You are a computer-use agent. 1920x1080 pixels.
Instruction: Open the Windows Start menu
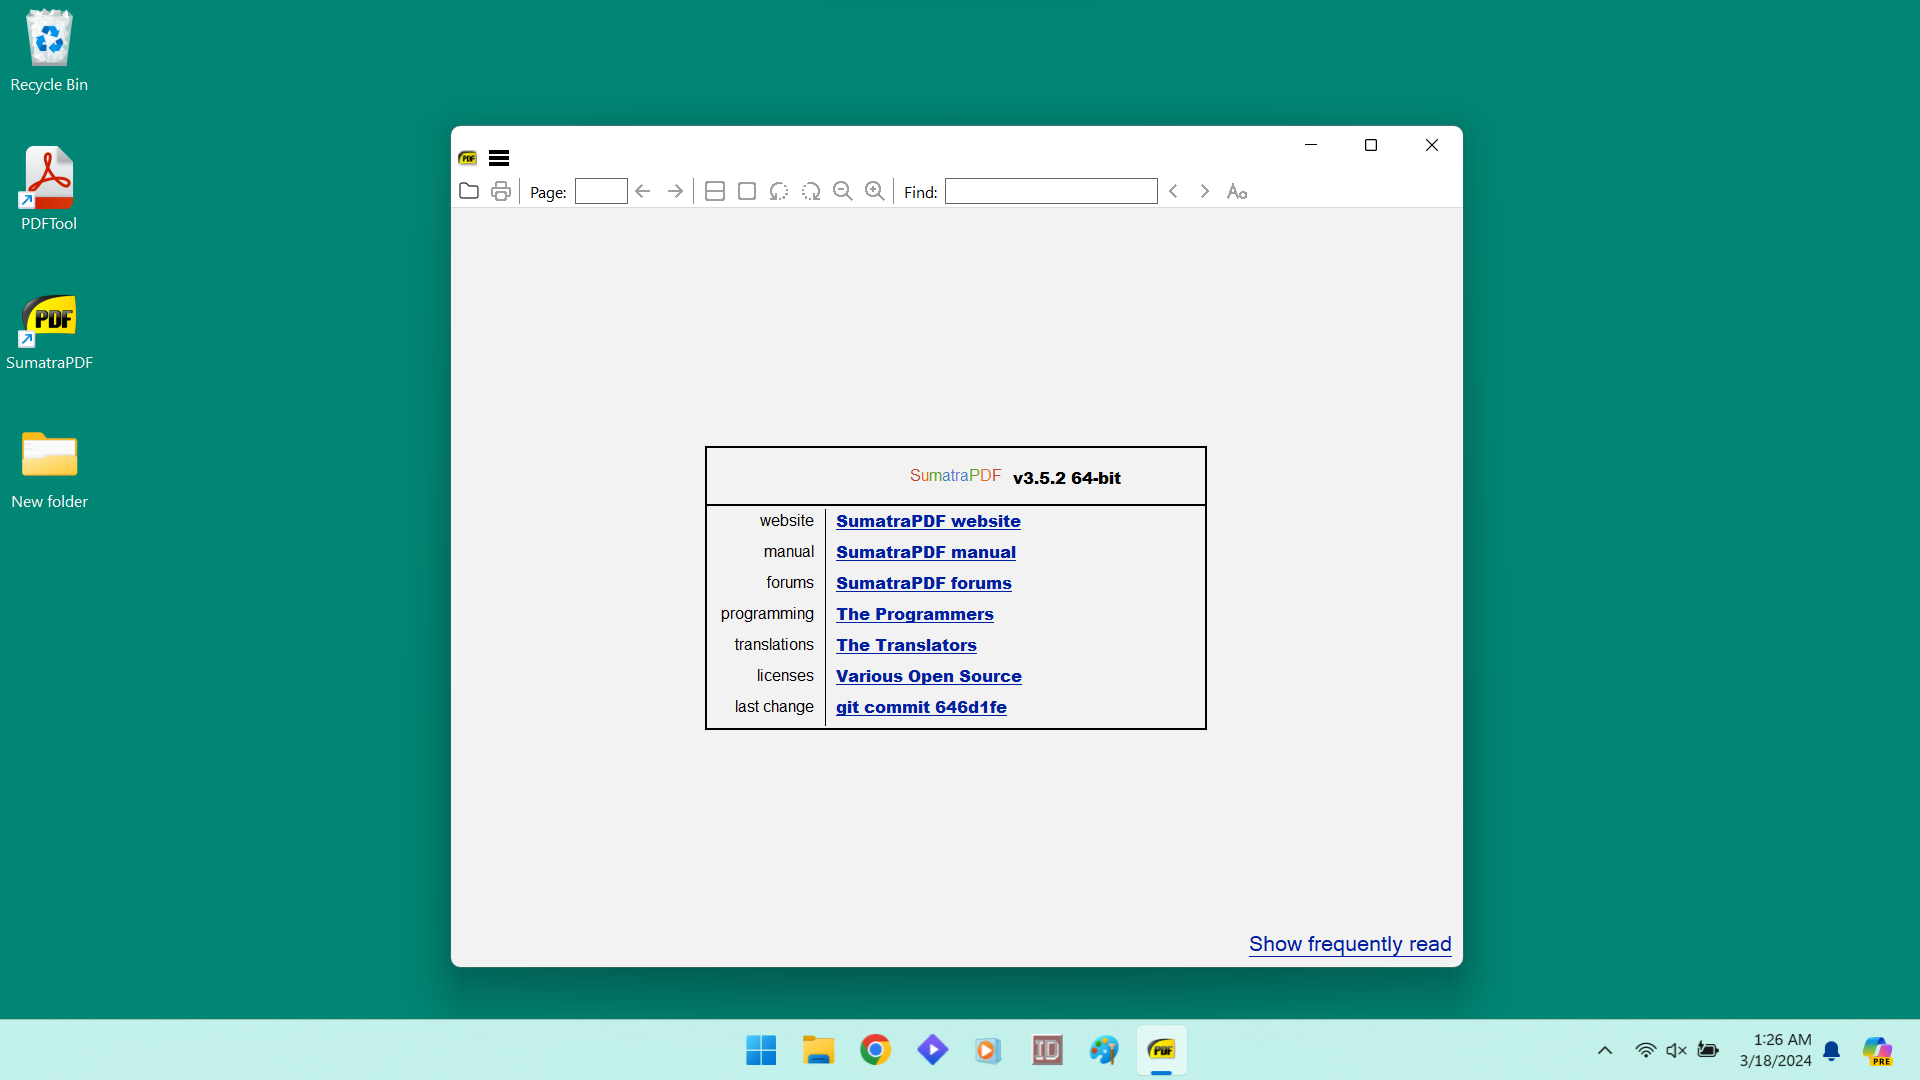[761, 1050]
